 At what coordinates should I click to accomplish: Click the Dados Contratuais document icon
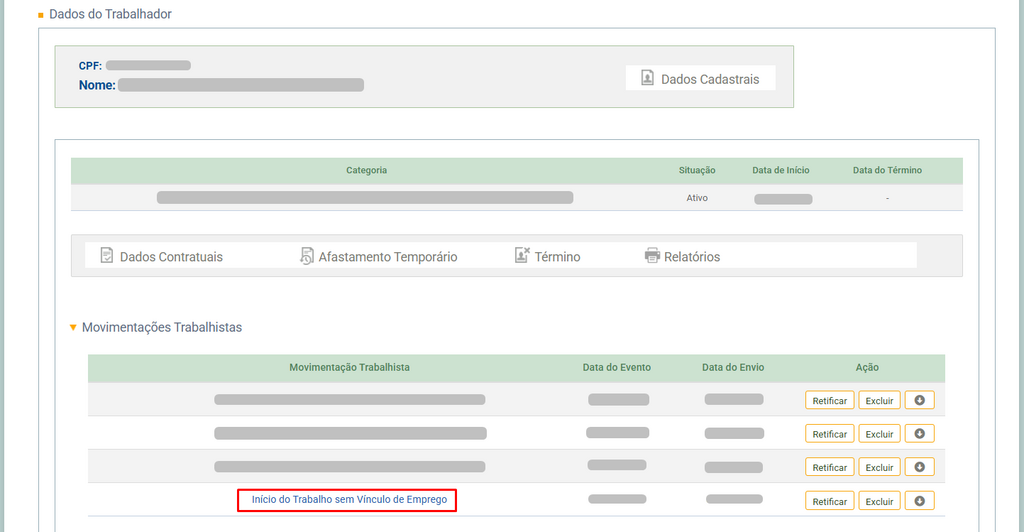[107, 256]
